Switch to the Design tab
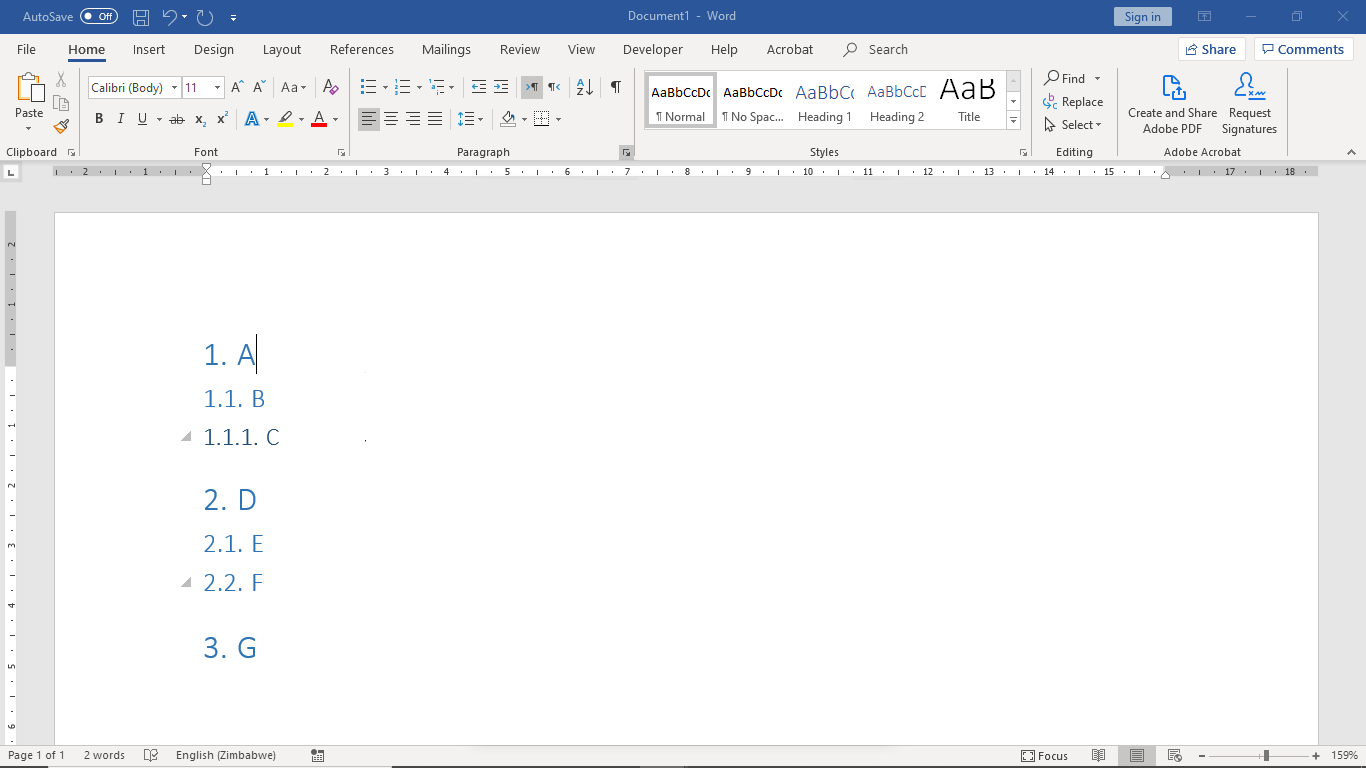1366x768 pixels. point(214,49)
